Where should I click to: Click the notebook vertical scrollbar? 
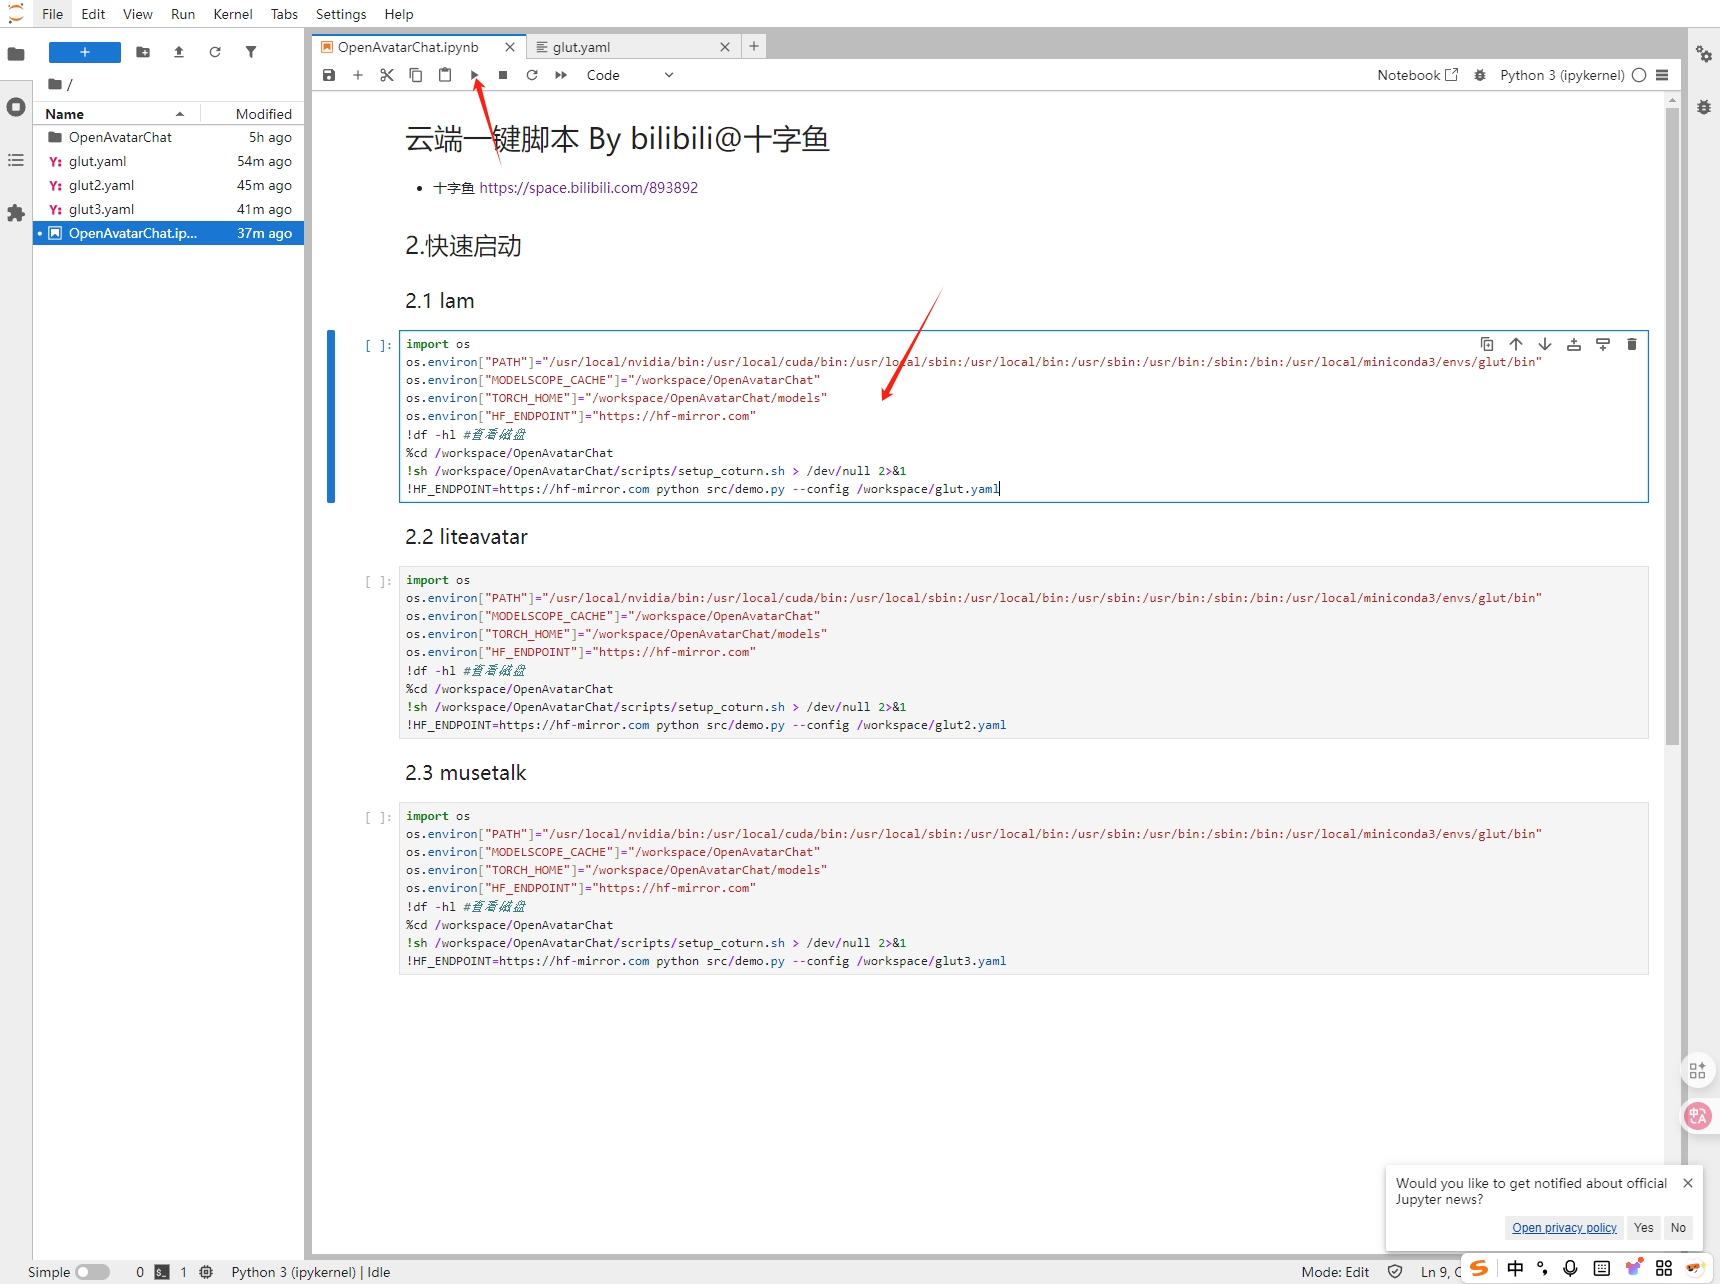click(x=1672, y=426)
